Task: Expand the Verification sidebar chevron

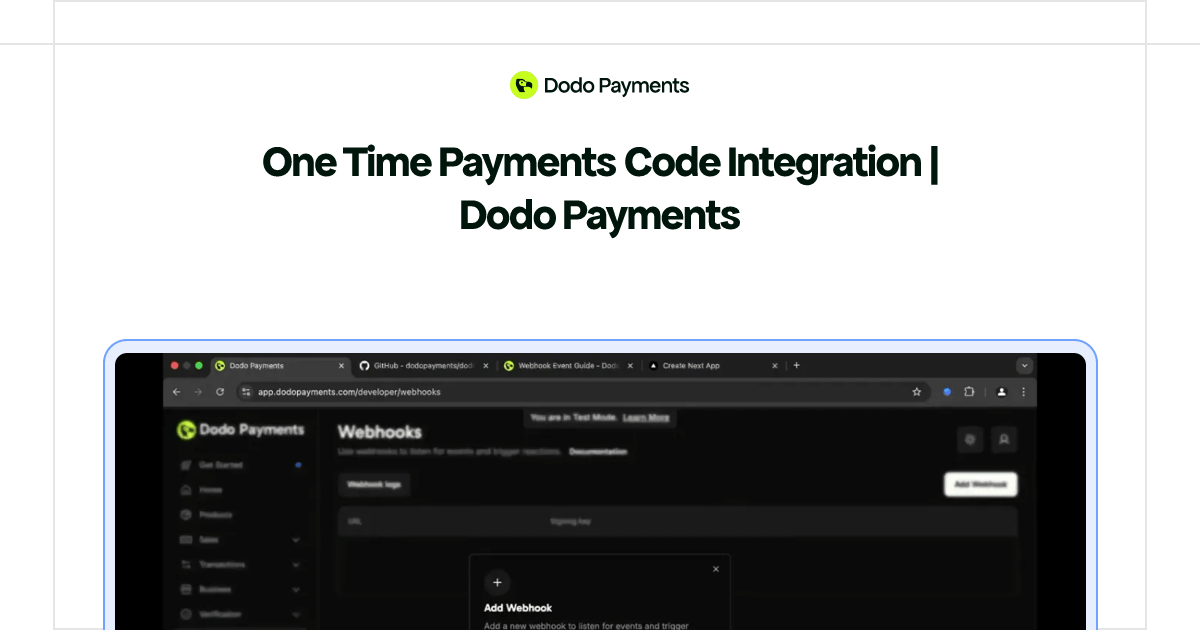Action: (x=296, y=614)
